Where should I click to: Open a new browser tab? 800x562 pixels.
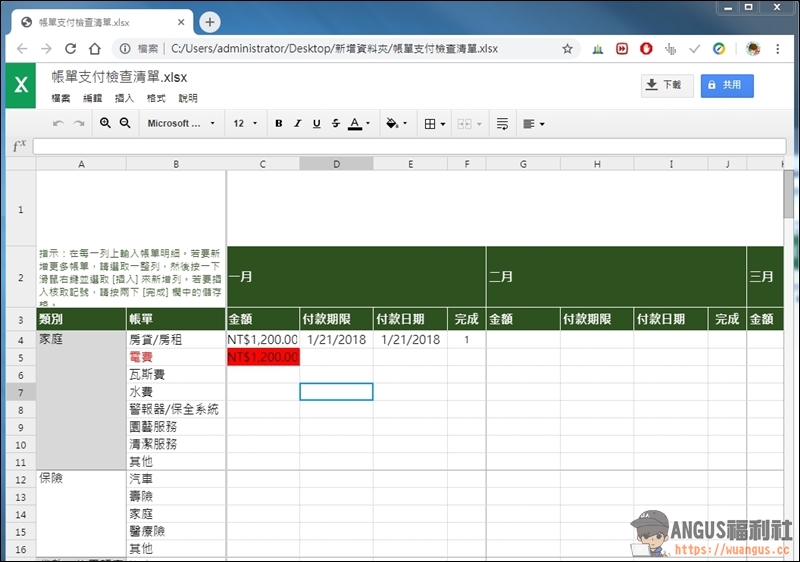[210, 22]
